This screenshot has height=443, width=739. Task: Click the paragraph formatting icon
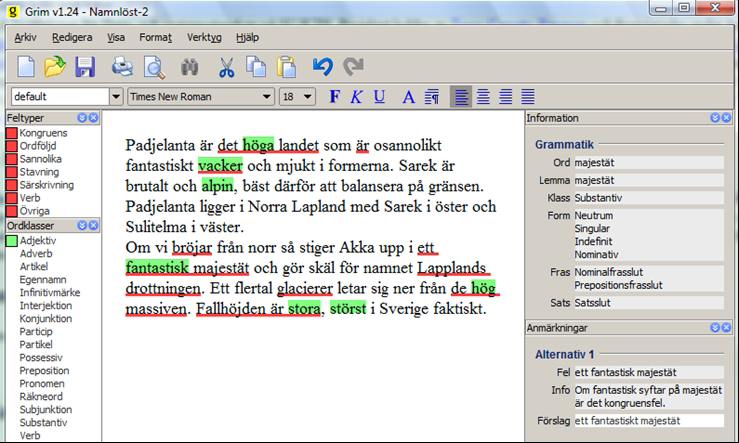point(432,97)
